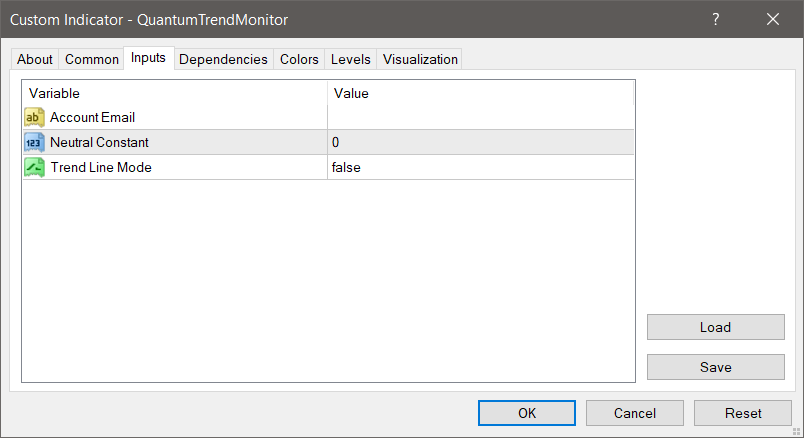Go to the Dependencies tab

pyautogui.click(x=223, y=60)
